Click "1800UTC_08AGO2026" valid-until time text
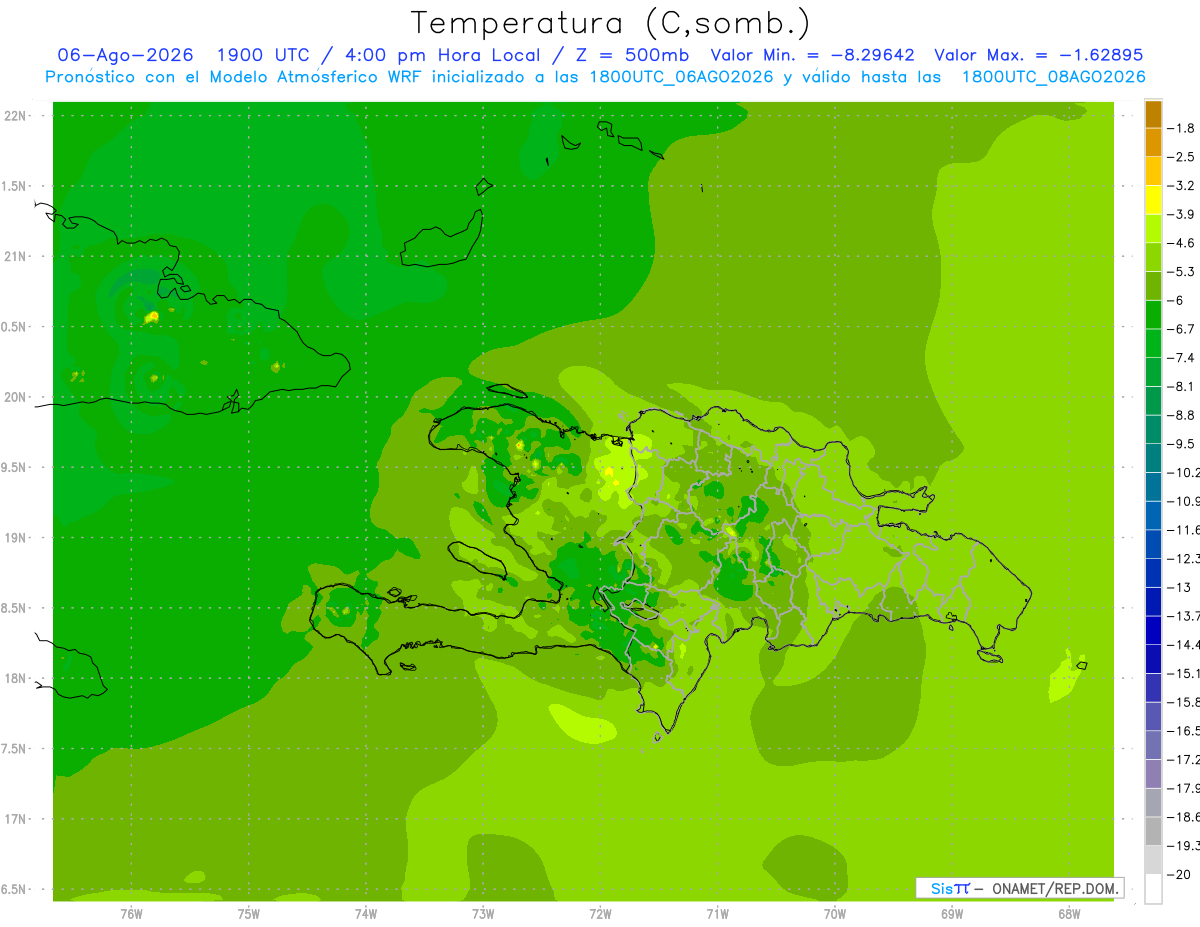Viewport: 1200px width, 927px height. pos(1054,77)
